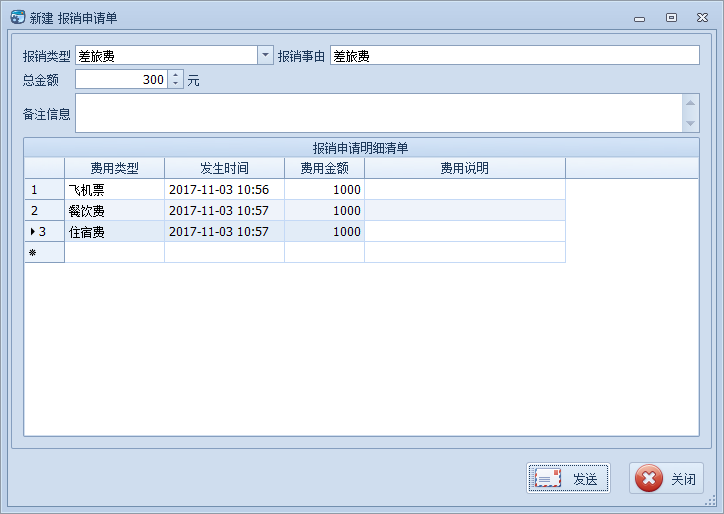Click 费用说明 cell in 餐饮费 row
This screenshot has height=514, width=724.
click(x=465, y=211)
